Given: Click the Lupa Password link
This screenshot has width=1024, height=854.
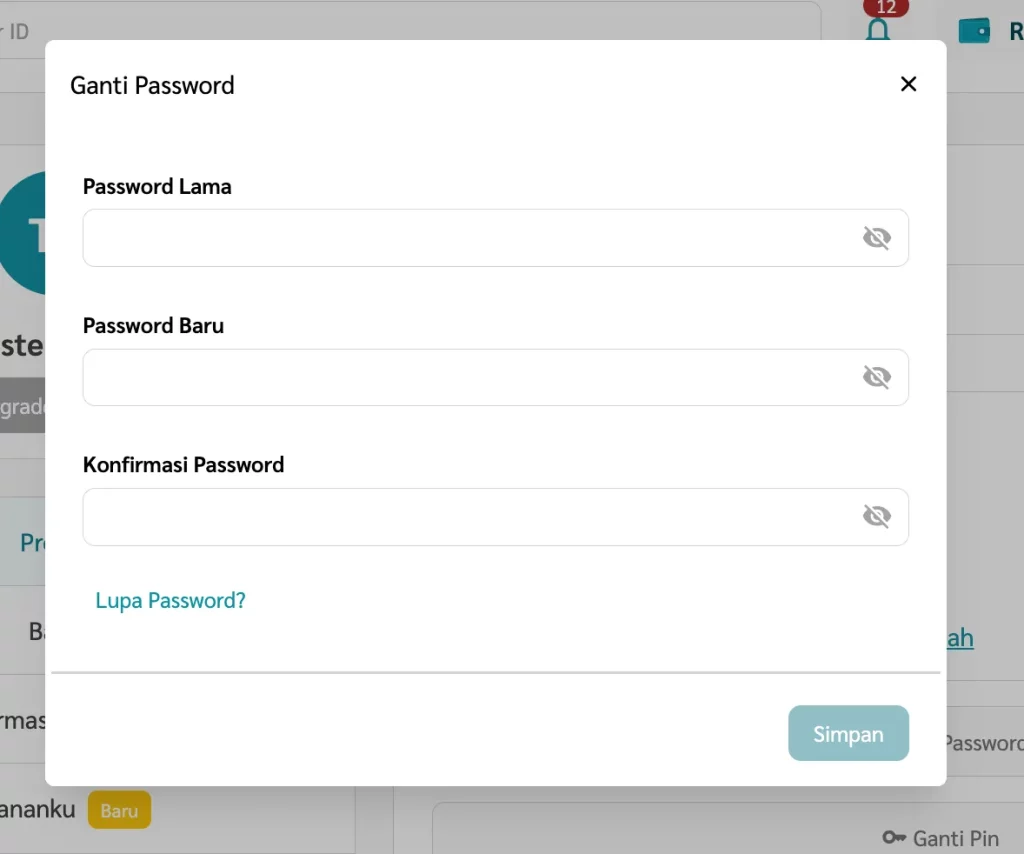Looking at the screenshot, I should pyautogui.click(x=170, y=600).
